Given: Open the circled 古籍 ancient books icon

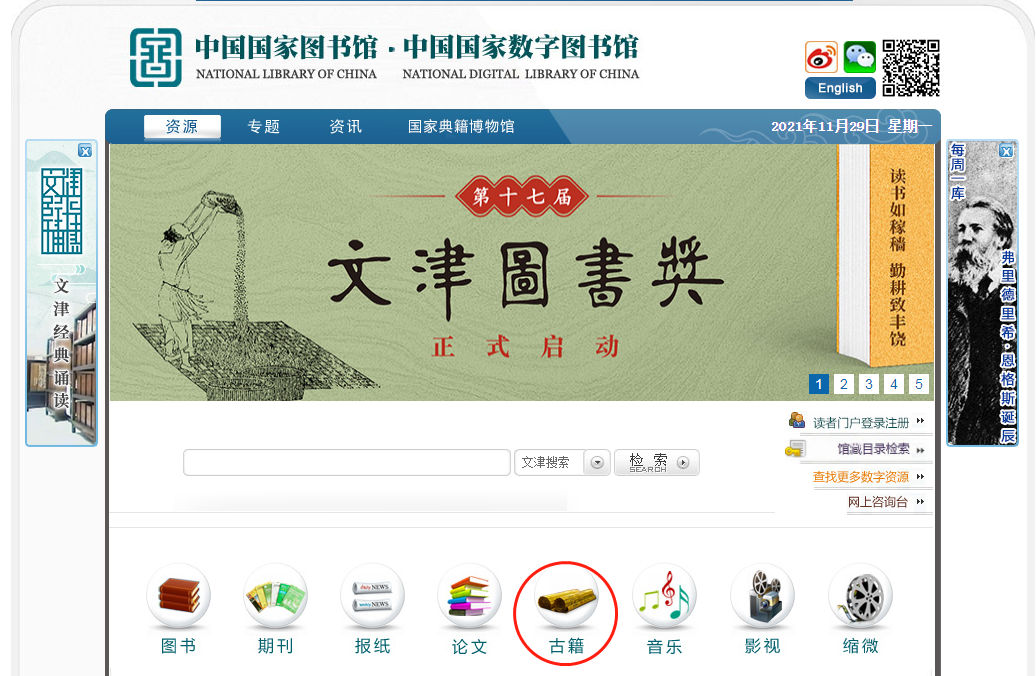Looking at the screenshot, I should [x=566, y=596].
